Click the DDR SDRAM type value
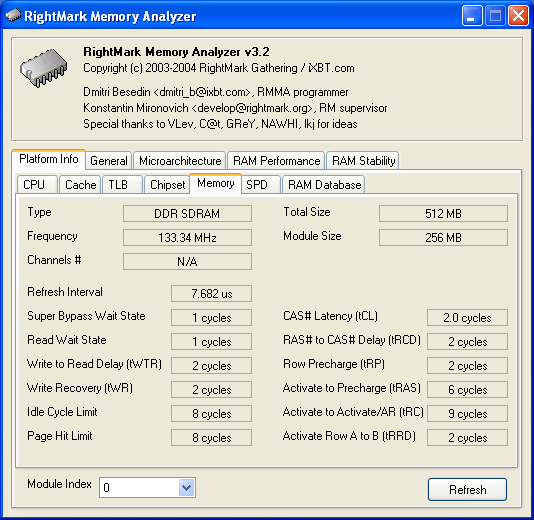 point(187,214)
